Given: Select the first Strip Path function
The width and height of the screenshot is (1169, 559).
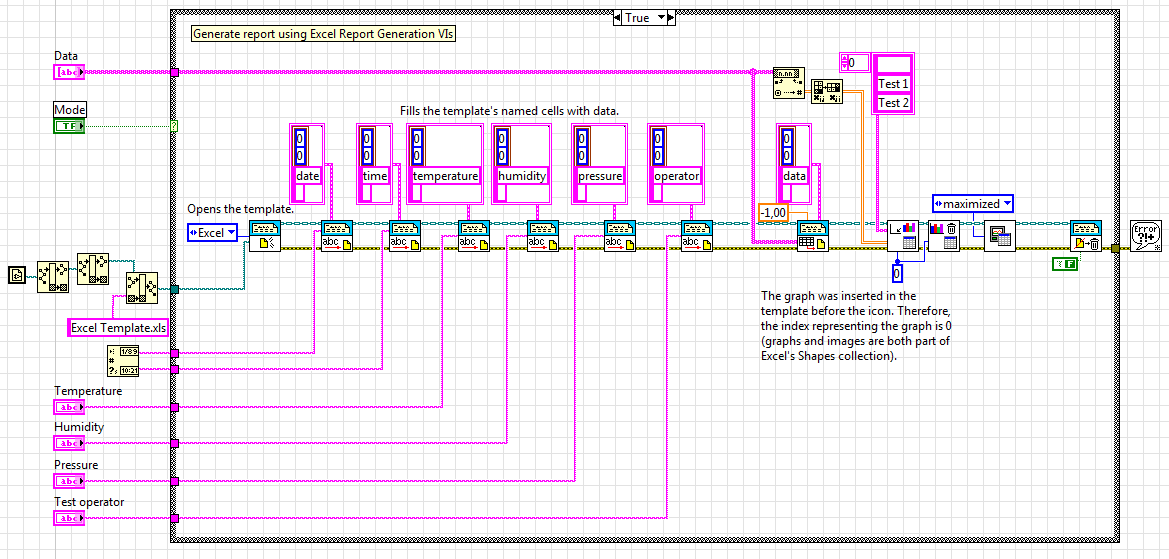Looking at the screenshot, I should click(53, 277).
